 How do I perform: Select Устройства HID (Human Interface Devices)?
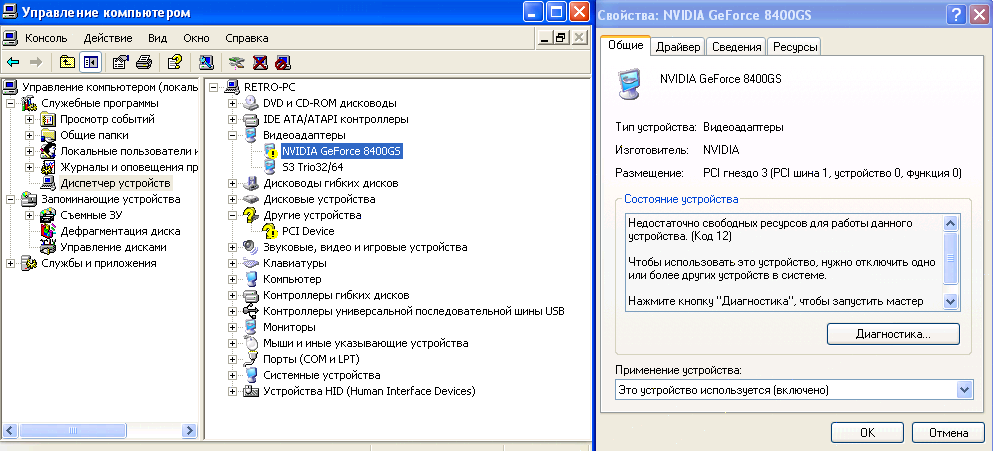click(x=369, y=391)
